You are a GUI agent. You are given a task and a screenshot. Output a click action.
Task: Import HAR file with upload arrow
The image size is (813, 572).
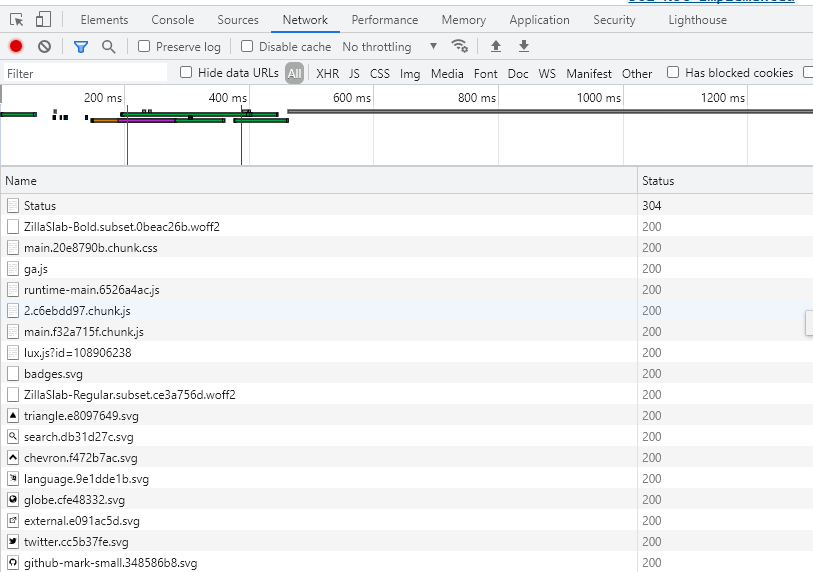tap(496, 46)
